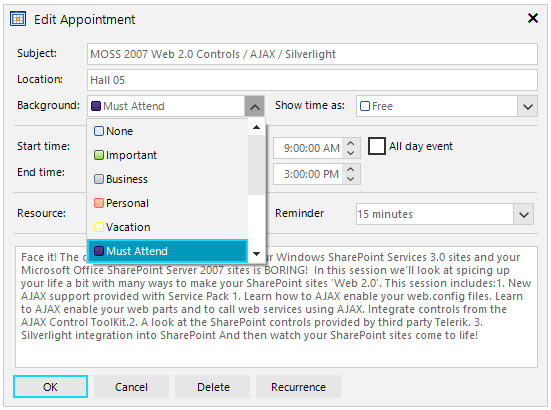551x410 pixels.
Task: Increase start time with the up spinner
Action: [x=350, y=143]
